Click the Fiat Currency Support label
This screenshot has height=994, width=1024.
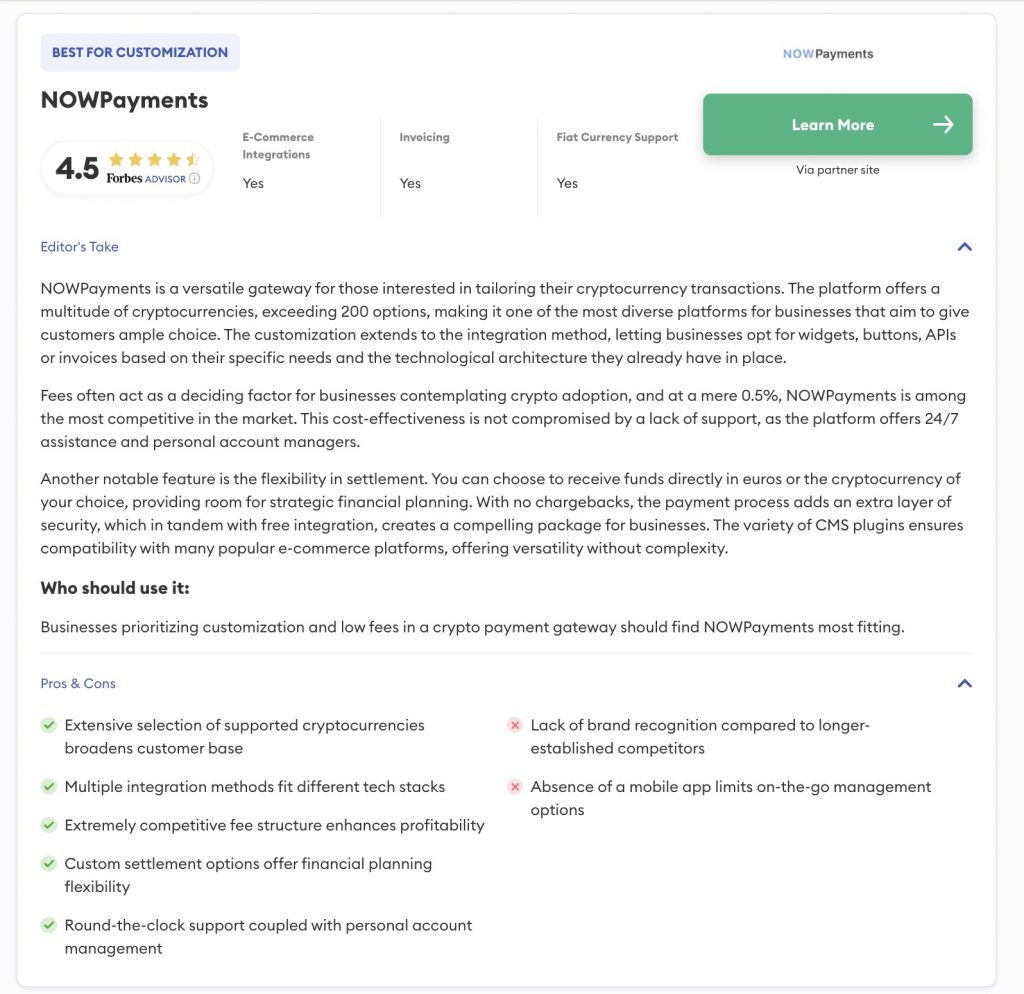[617, 137]
